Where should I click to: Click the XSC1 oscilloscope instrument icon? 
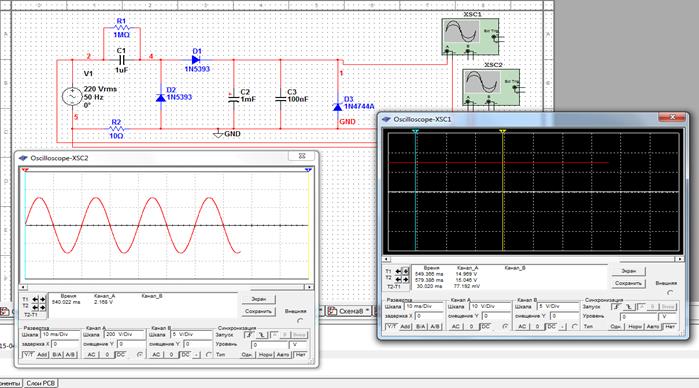click(x=470, y=37)
